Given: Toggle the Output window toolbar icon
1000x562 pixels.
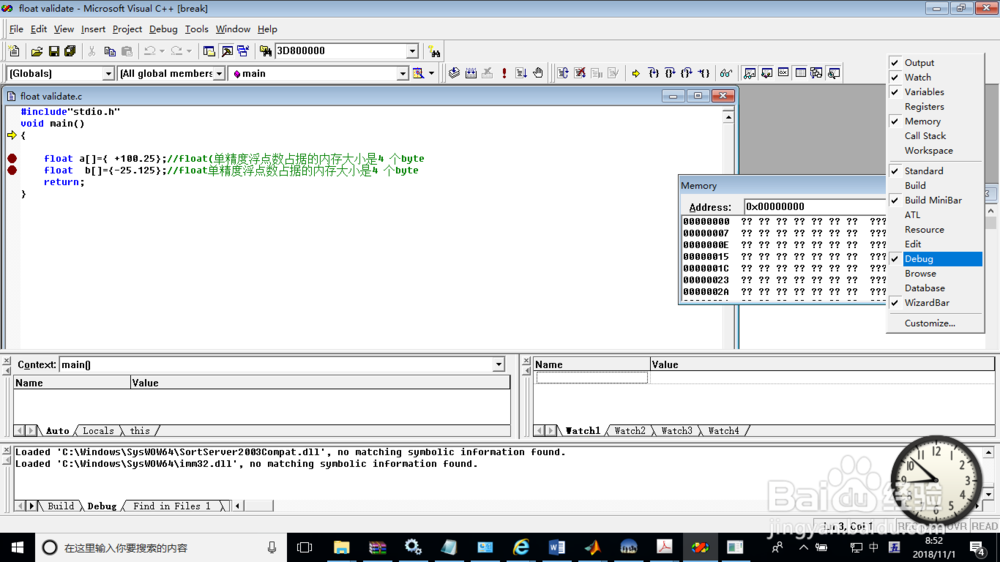Looking at the screenshot, I should 226,51.
